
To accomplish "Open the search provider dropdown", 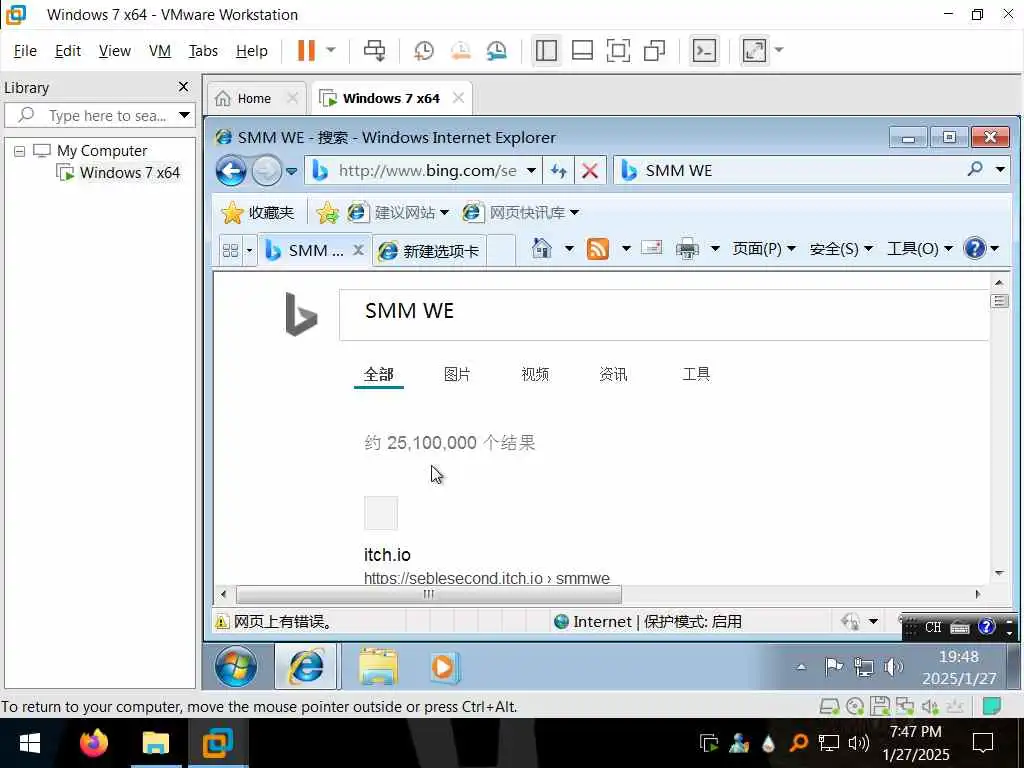I will pyautogui.click(x=1000, y=170).
